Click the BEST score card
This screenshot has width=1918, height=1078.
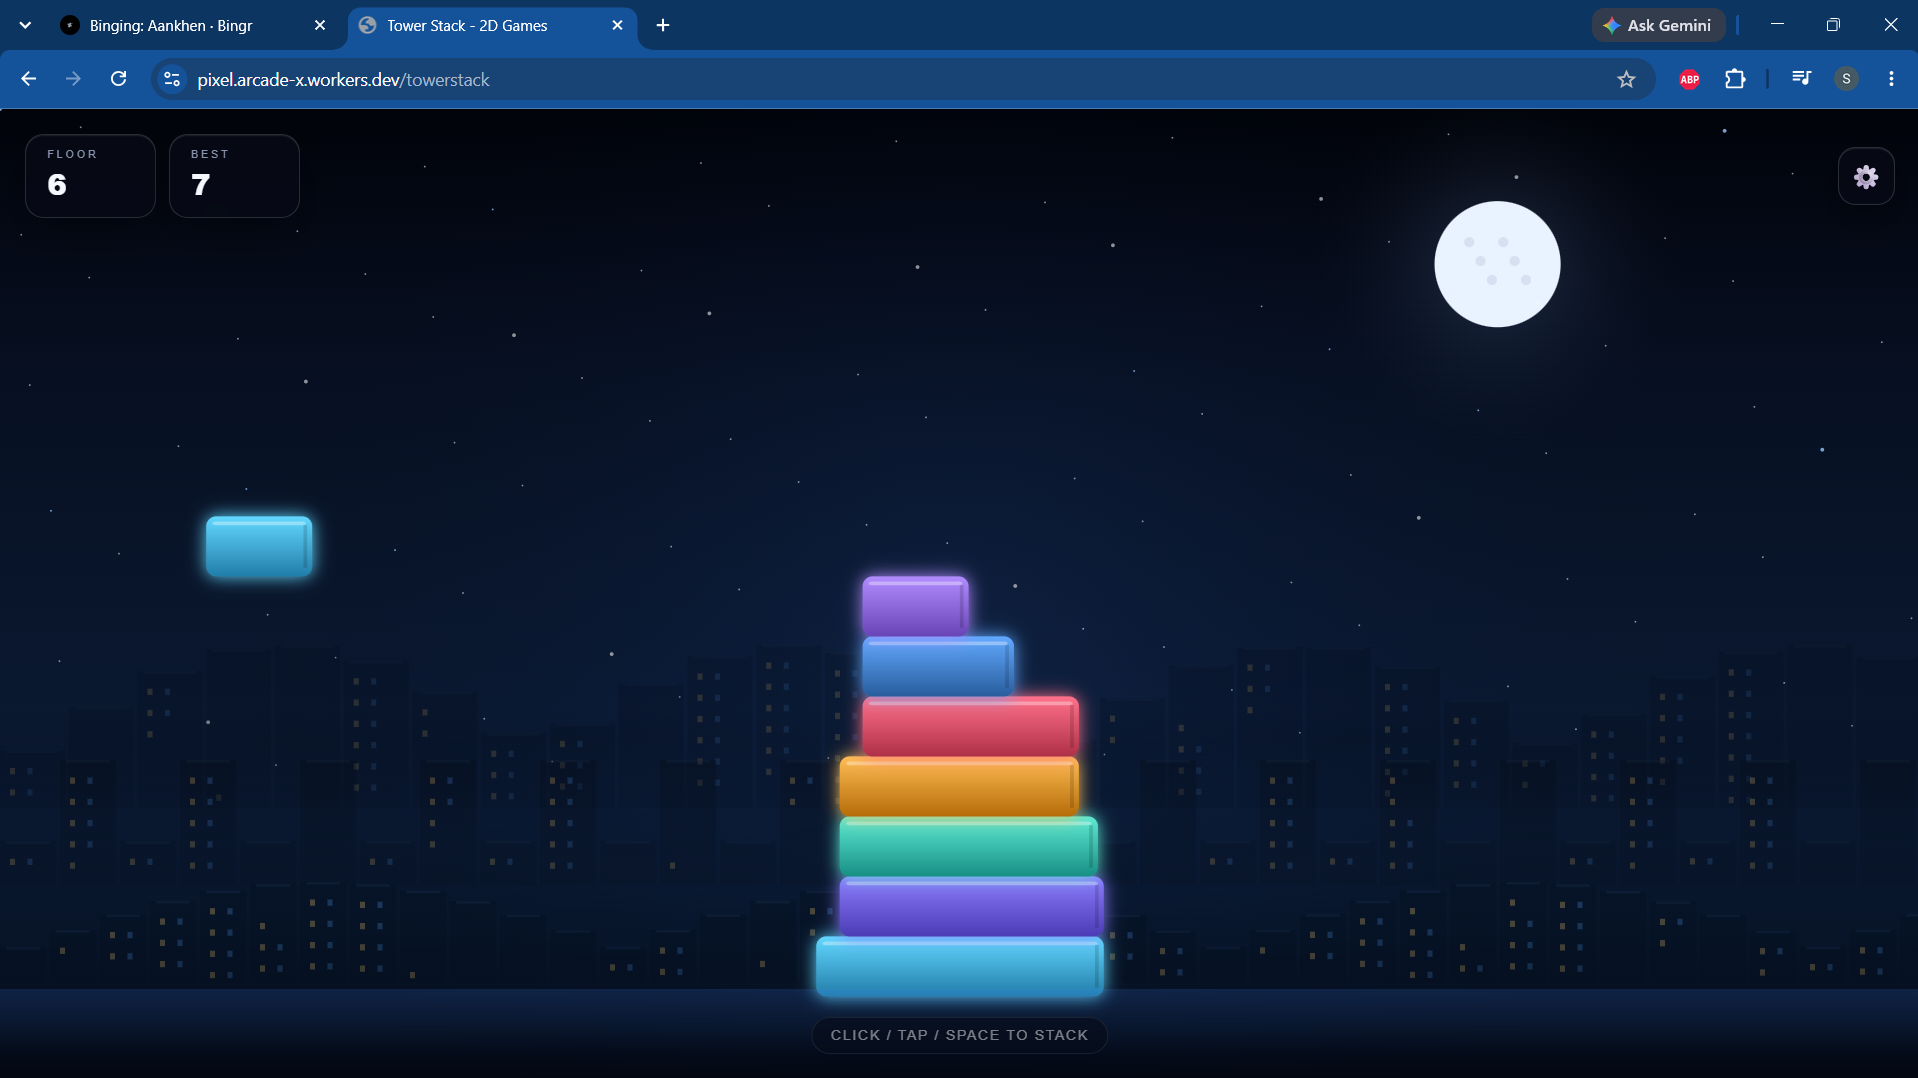(234, 176)
